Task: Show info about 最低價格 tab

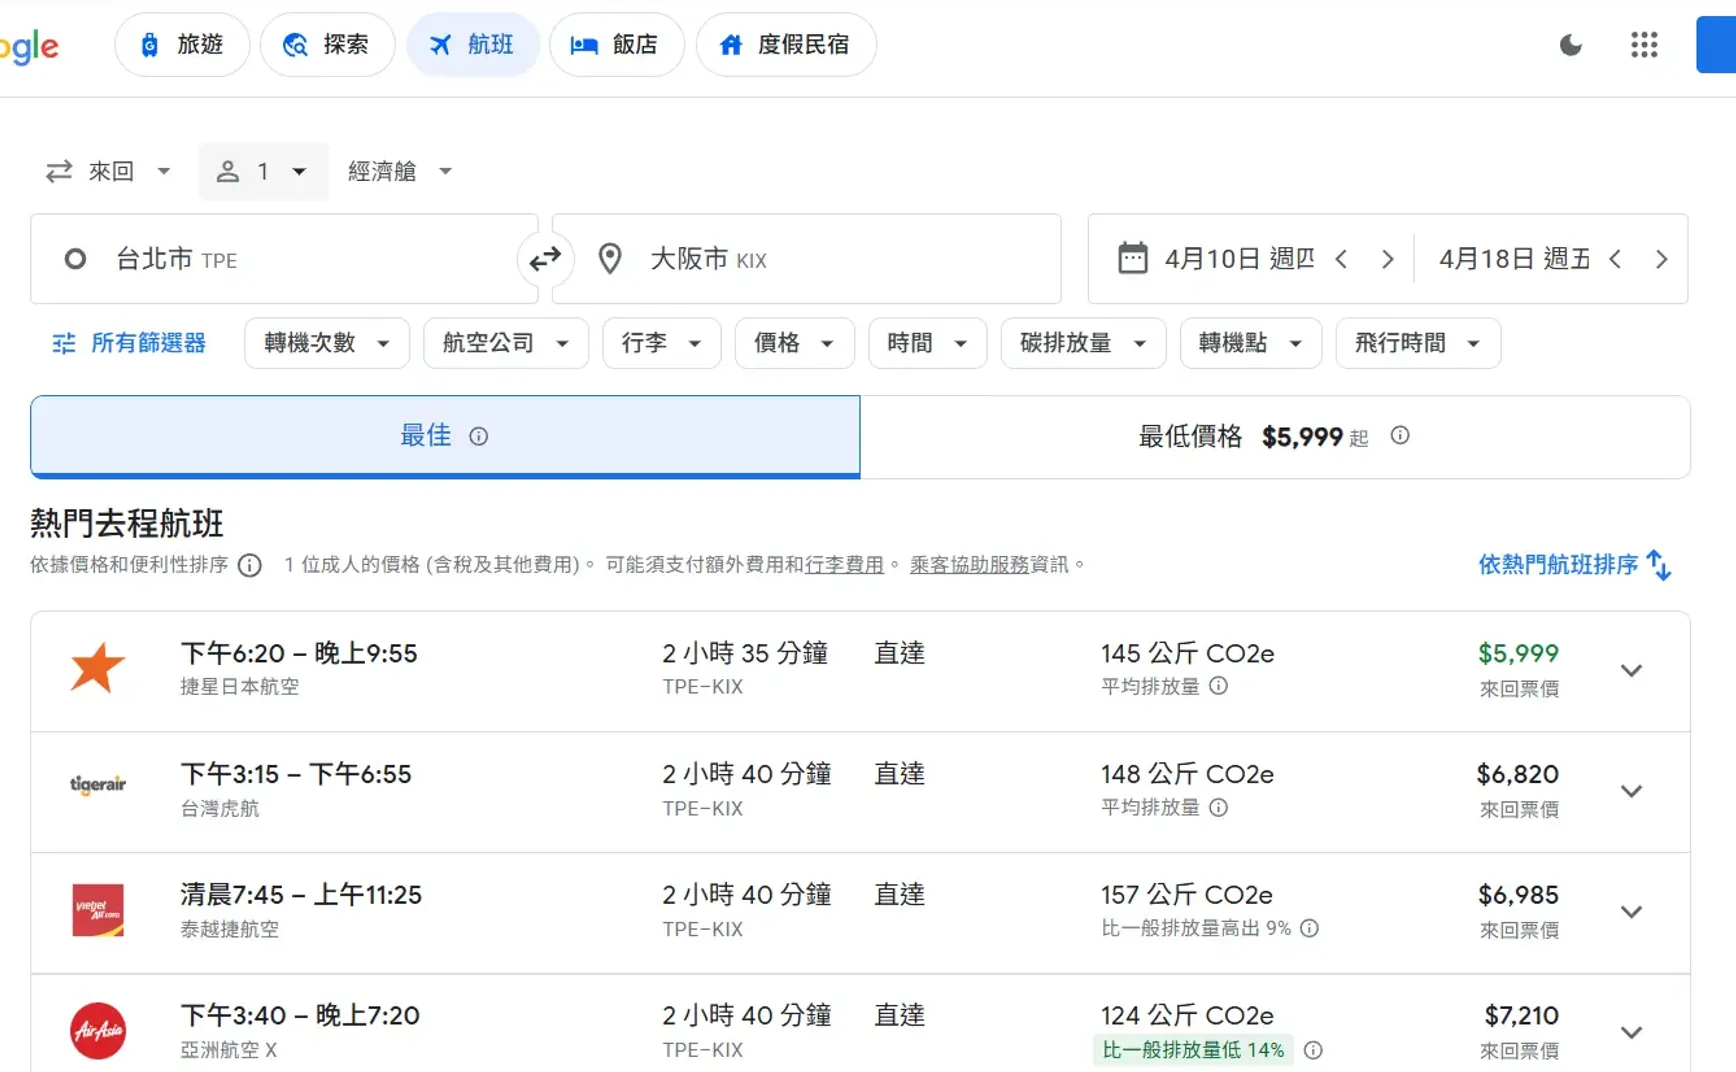Action: (1400, 435)
